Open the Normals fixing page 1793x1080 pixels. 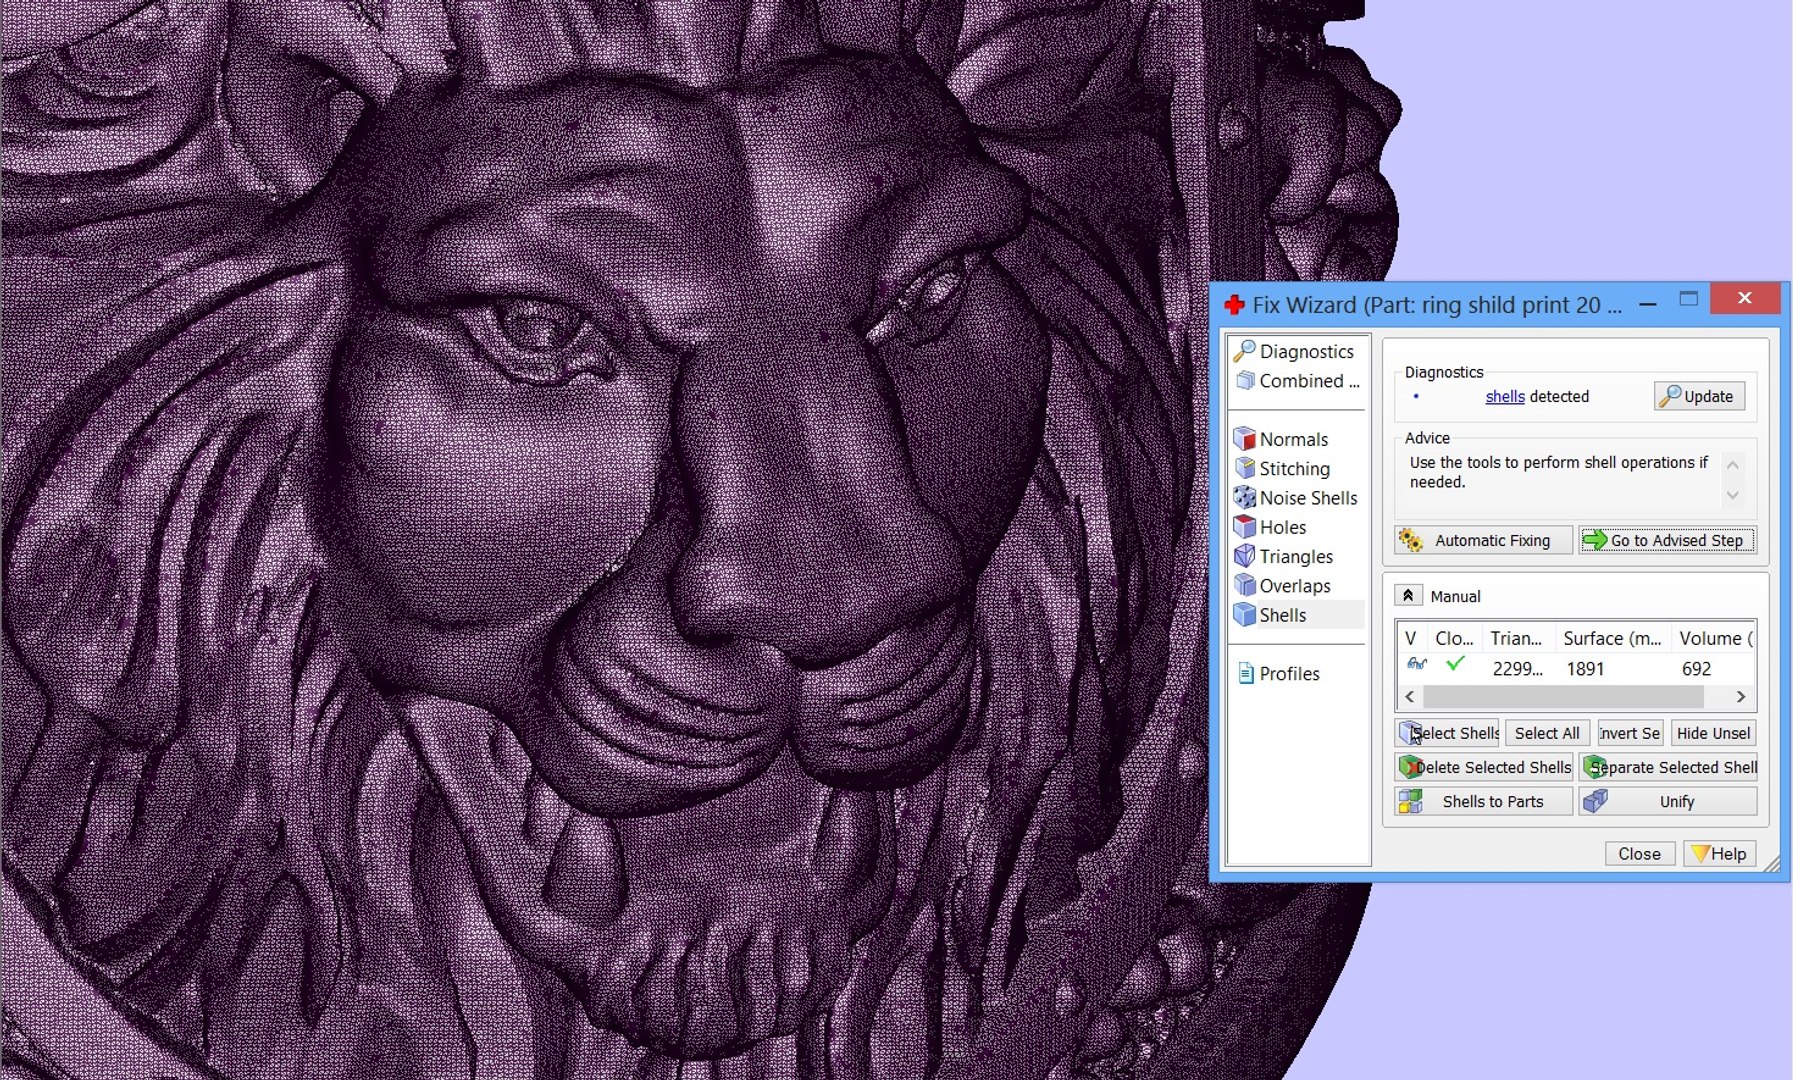(1282, 439)
